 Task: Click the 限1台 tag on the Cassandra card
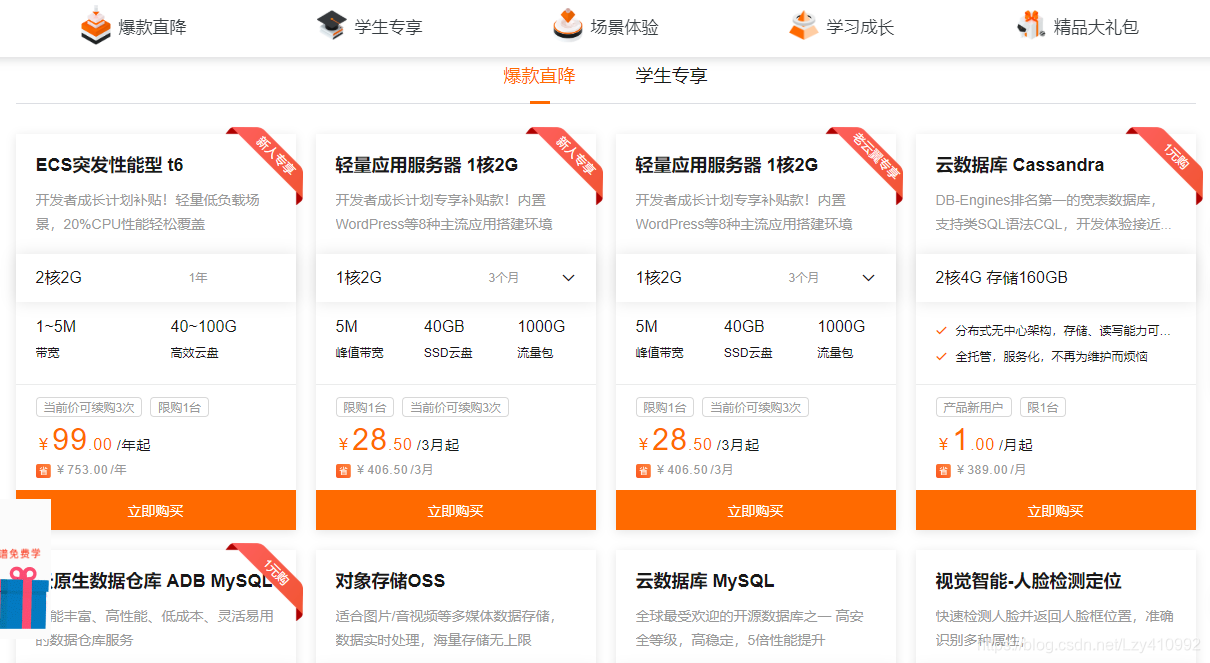(1043, 408)
